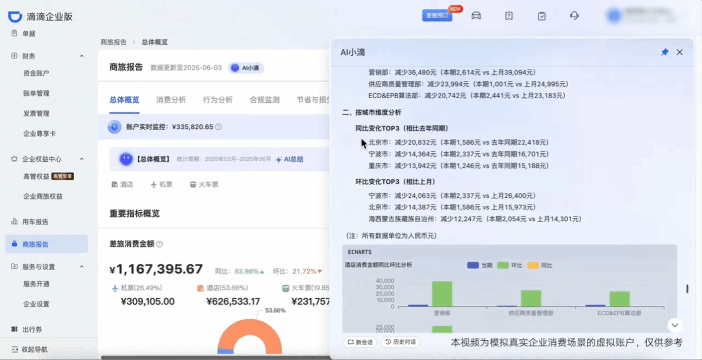Select the 火车票 filter
The width and height of the screenshot is (702, 360).
[x=204, y=184]
